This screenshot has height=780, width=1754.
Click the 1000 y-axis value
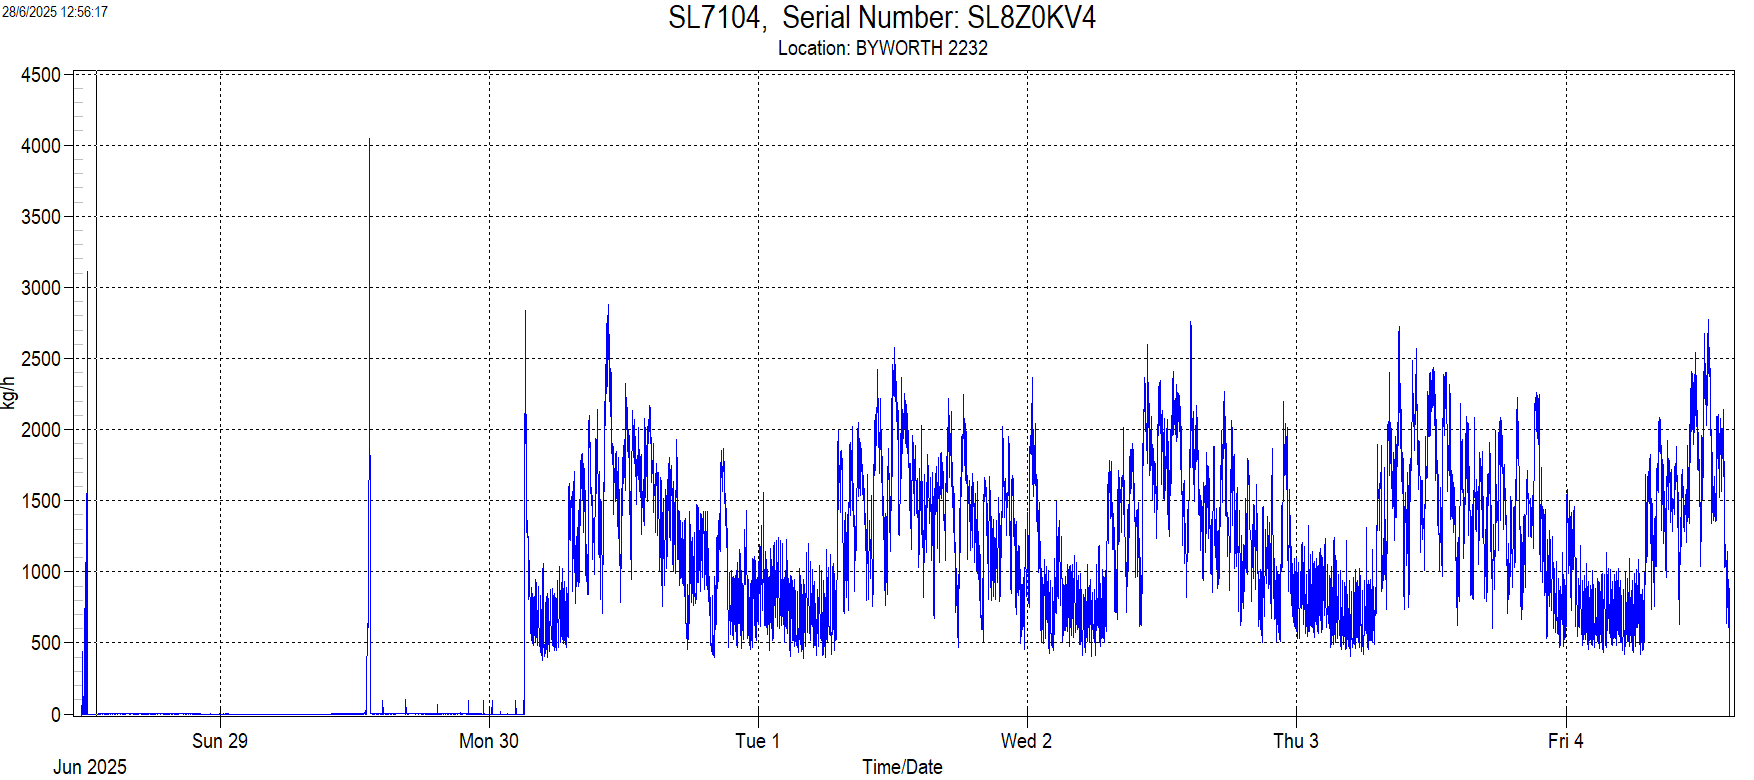41,572
